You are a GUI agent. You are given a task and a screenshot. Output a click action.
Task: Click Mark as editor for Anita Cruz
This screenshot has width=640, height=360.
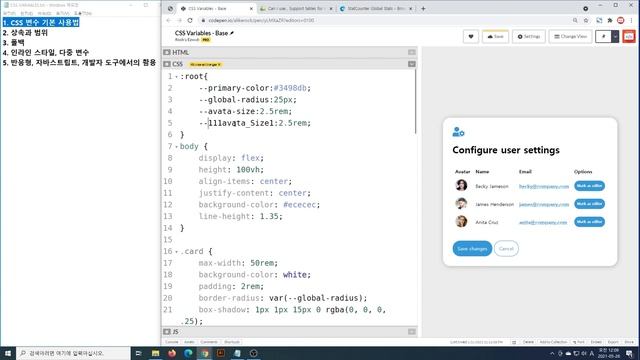[589, 222]
